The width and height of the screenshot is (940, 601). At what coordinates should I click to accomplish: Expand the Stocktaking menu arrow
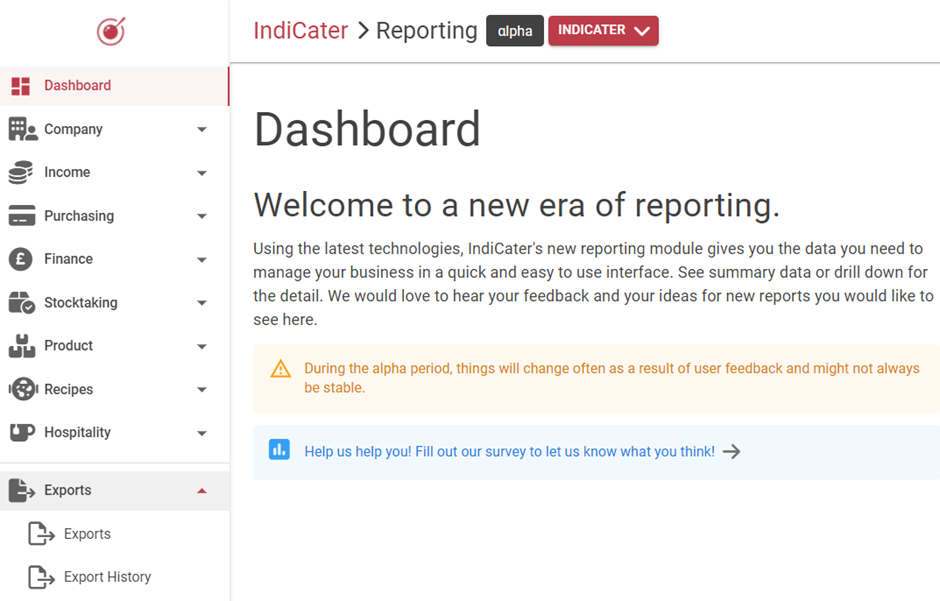click(x=202, y=303)
